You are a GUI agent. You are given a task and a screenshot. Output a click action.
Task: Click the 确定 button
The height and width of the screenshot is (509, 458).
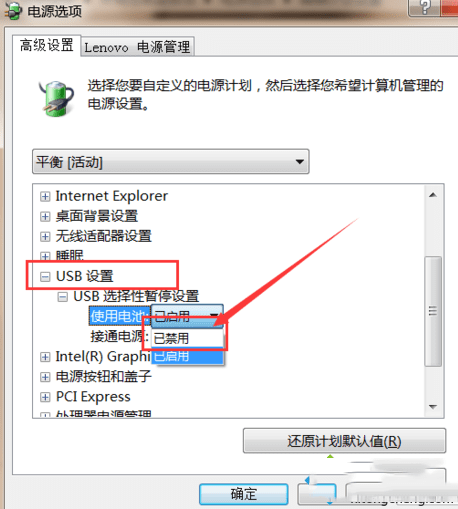point(244,494)
